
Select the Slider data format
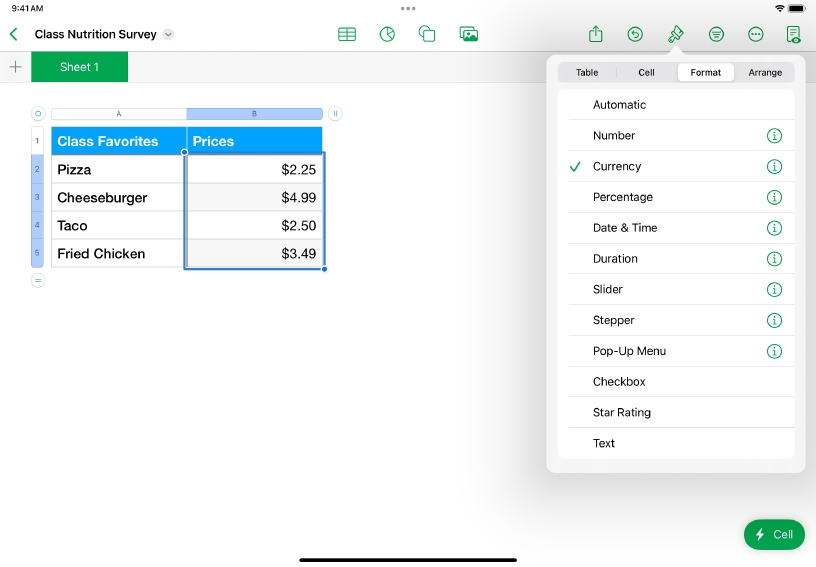click(608, 289)
